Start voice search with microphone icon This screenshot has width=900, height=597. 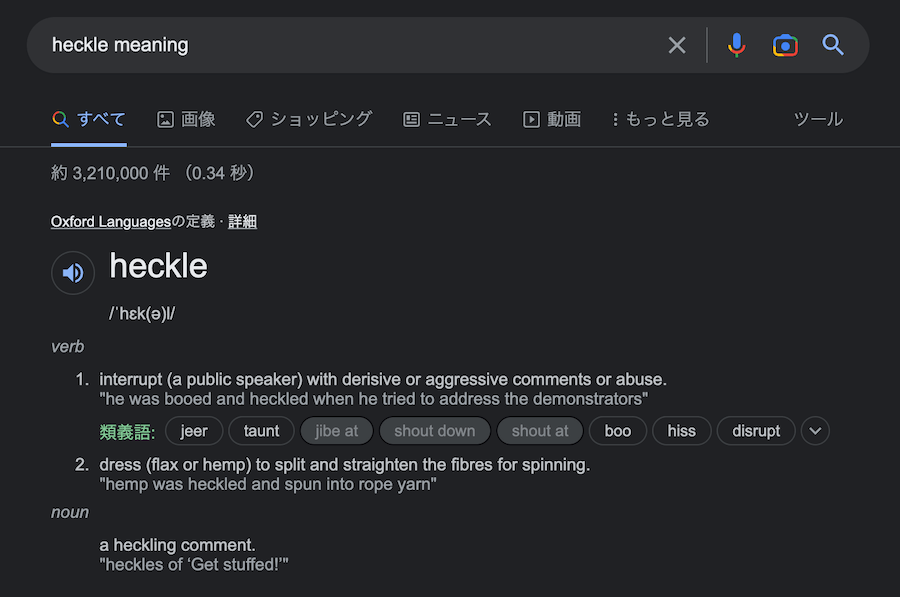[736, 45]
